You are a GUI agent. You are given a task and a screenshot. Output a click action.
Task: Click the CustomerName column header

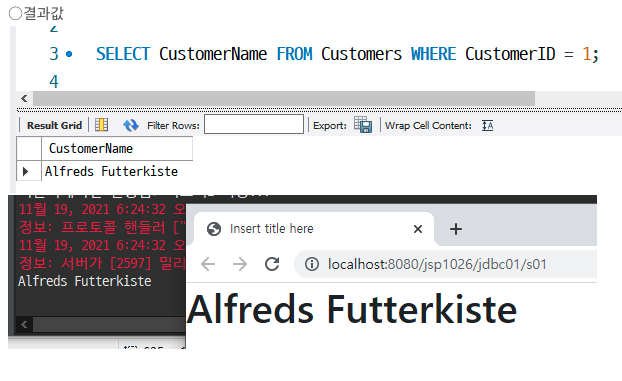click(117, 148)
